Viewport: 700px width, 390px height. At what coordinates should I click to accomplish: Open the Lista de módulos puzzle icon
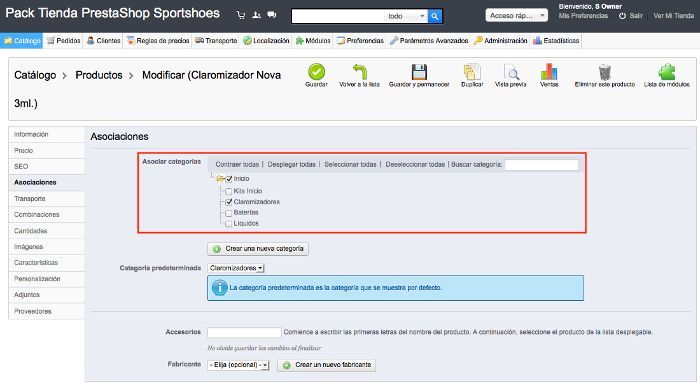[x=667, y=71]
